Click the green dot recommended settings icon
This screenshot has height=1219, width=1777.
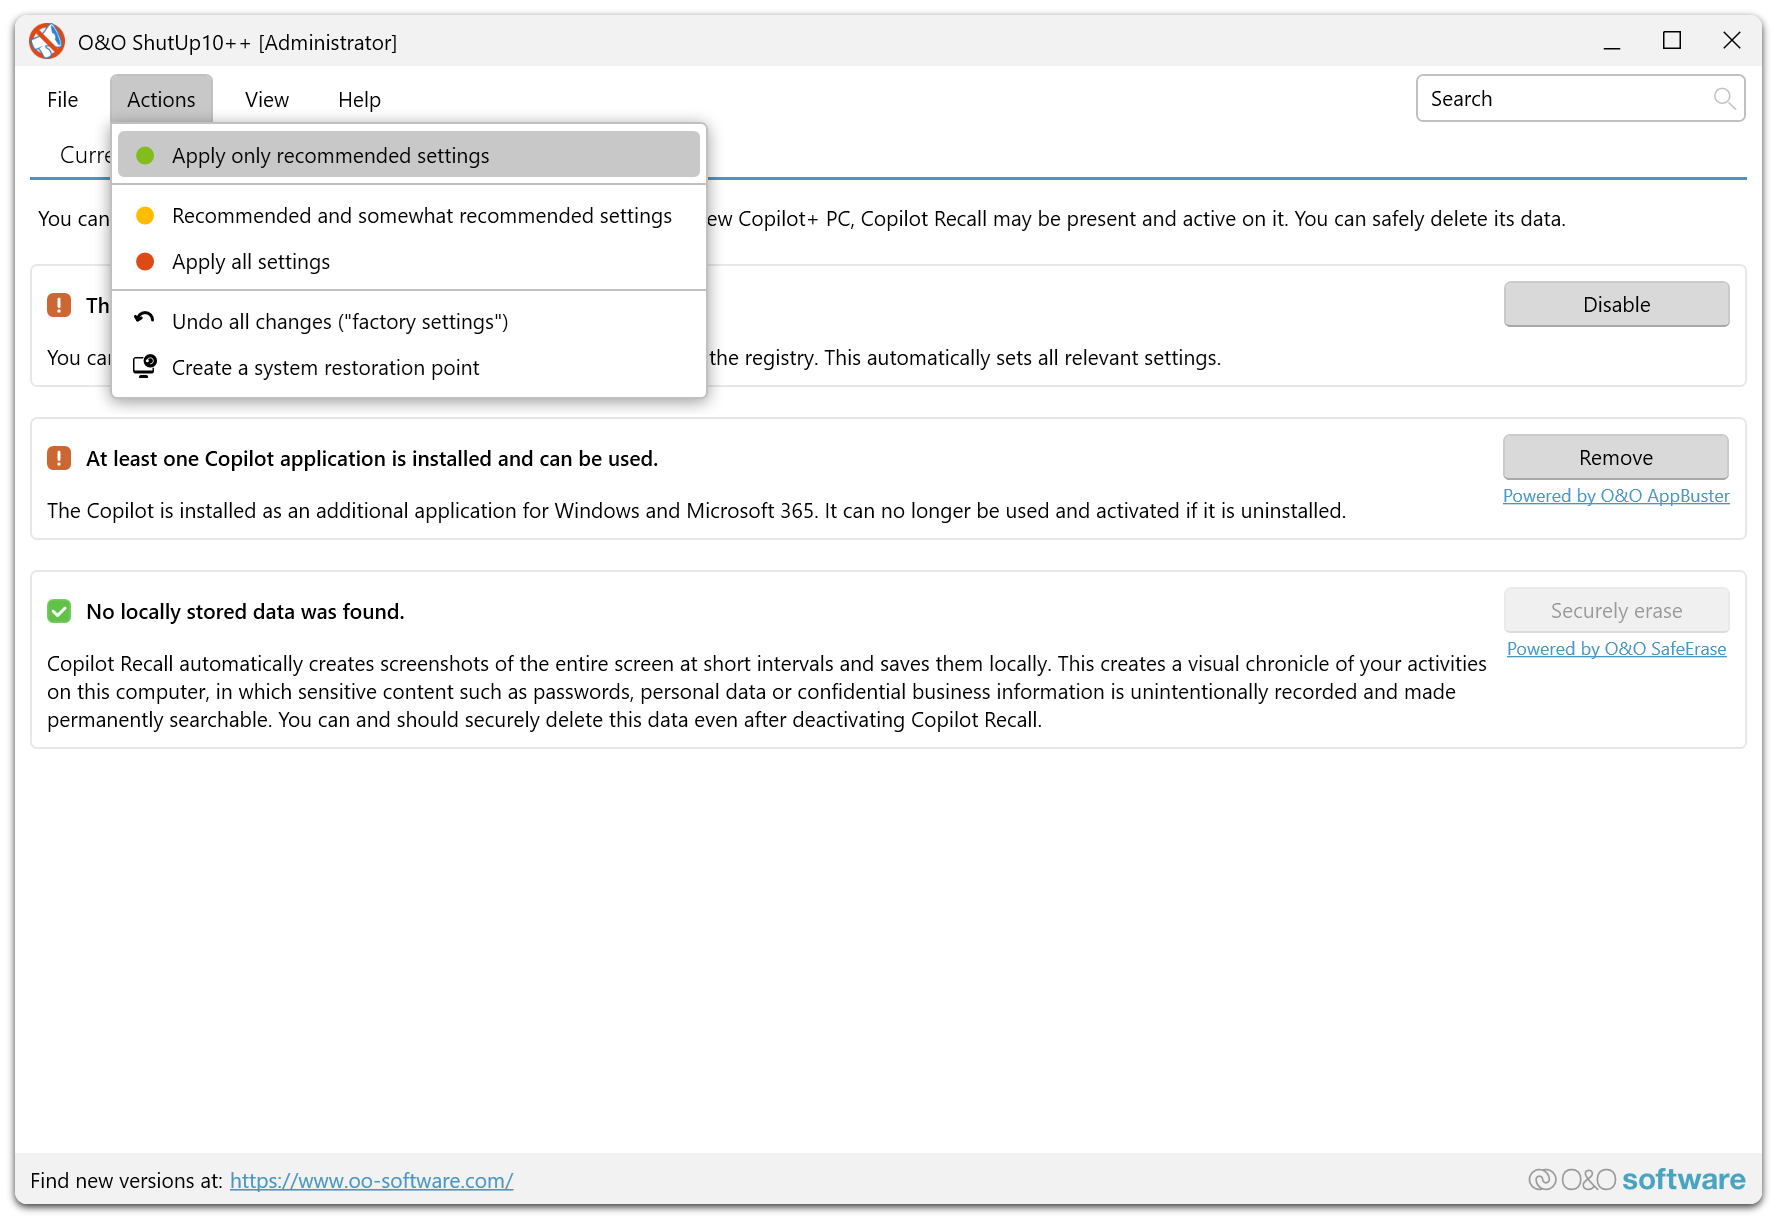point(145,156)
